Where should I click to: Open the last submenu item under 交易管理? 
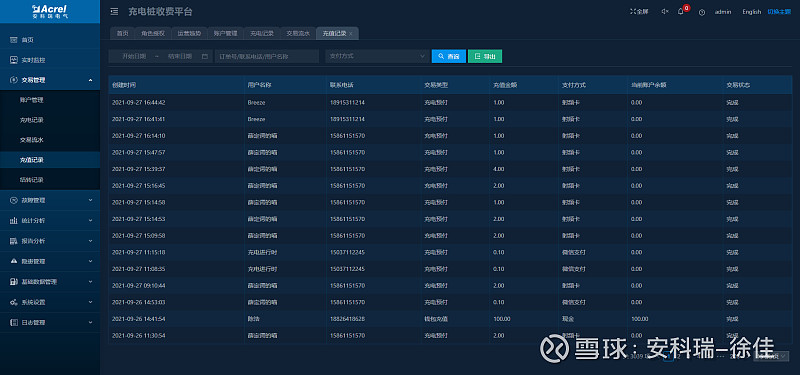32,180
